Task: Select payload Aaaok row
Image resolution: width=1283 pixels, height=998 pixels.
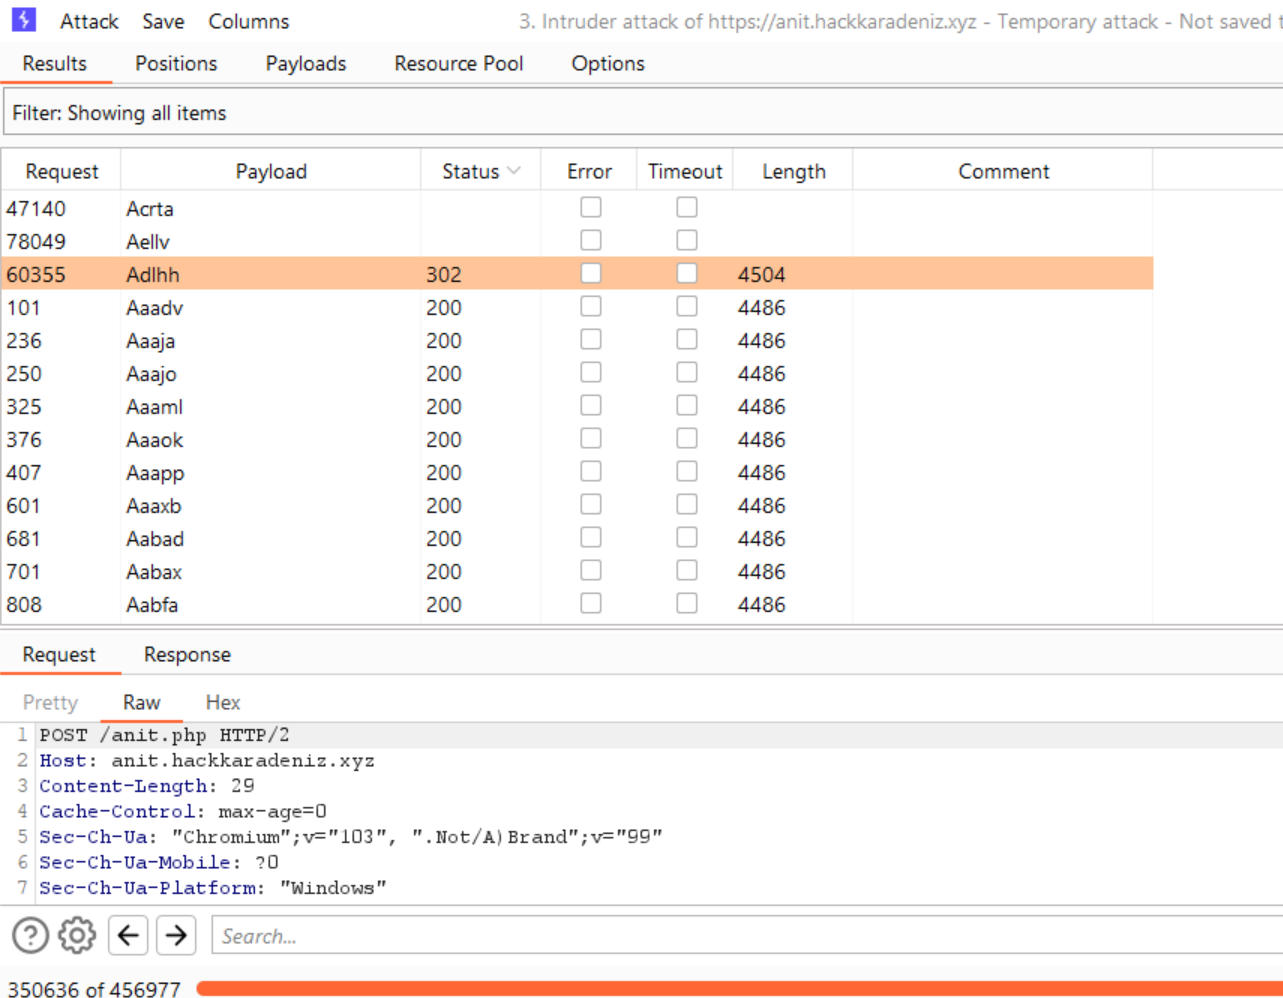Action: (577, 439)
